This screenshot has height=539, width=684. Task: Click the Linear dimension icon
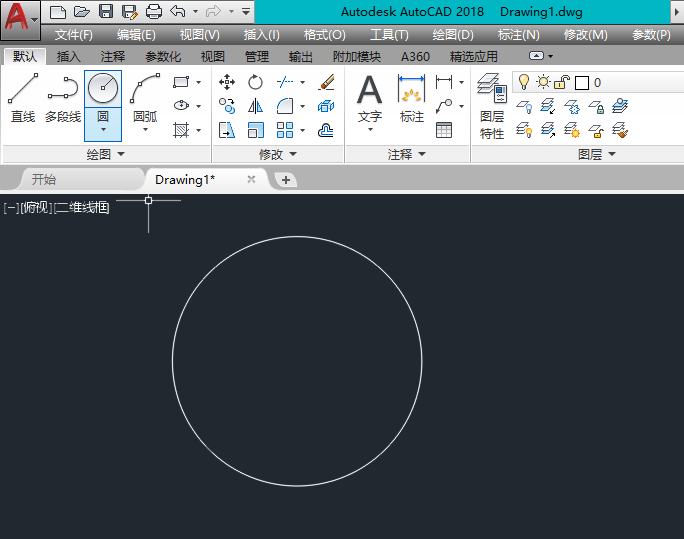[x=444, y=82]
